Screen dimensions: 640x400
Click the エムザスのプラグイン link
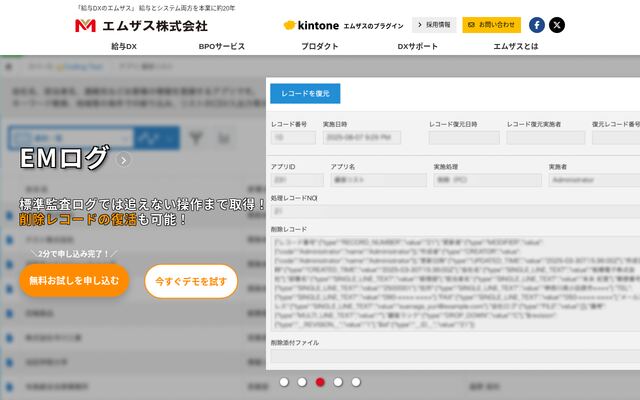point(373,26)
